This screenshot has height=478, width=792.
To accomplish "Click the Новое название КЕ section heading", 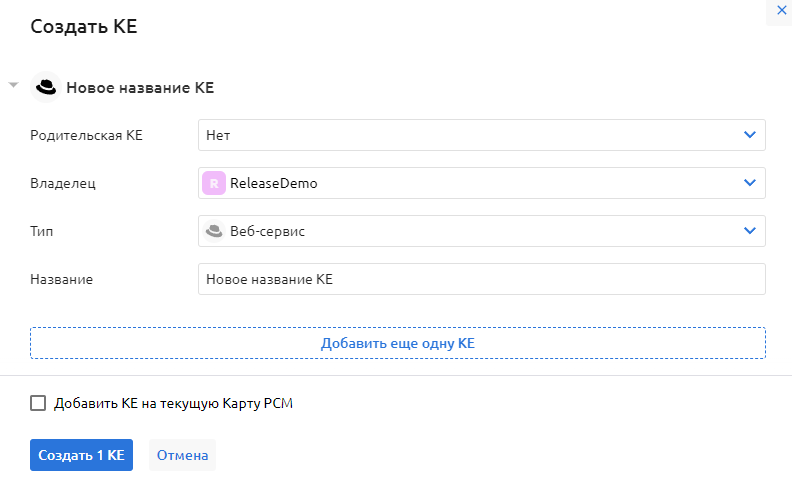I will point(140,88).
